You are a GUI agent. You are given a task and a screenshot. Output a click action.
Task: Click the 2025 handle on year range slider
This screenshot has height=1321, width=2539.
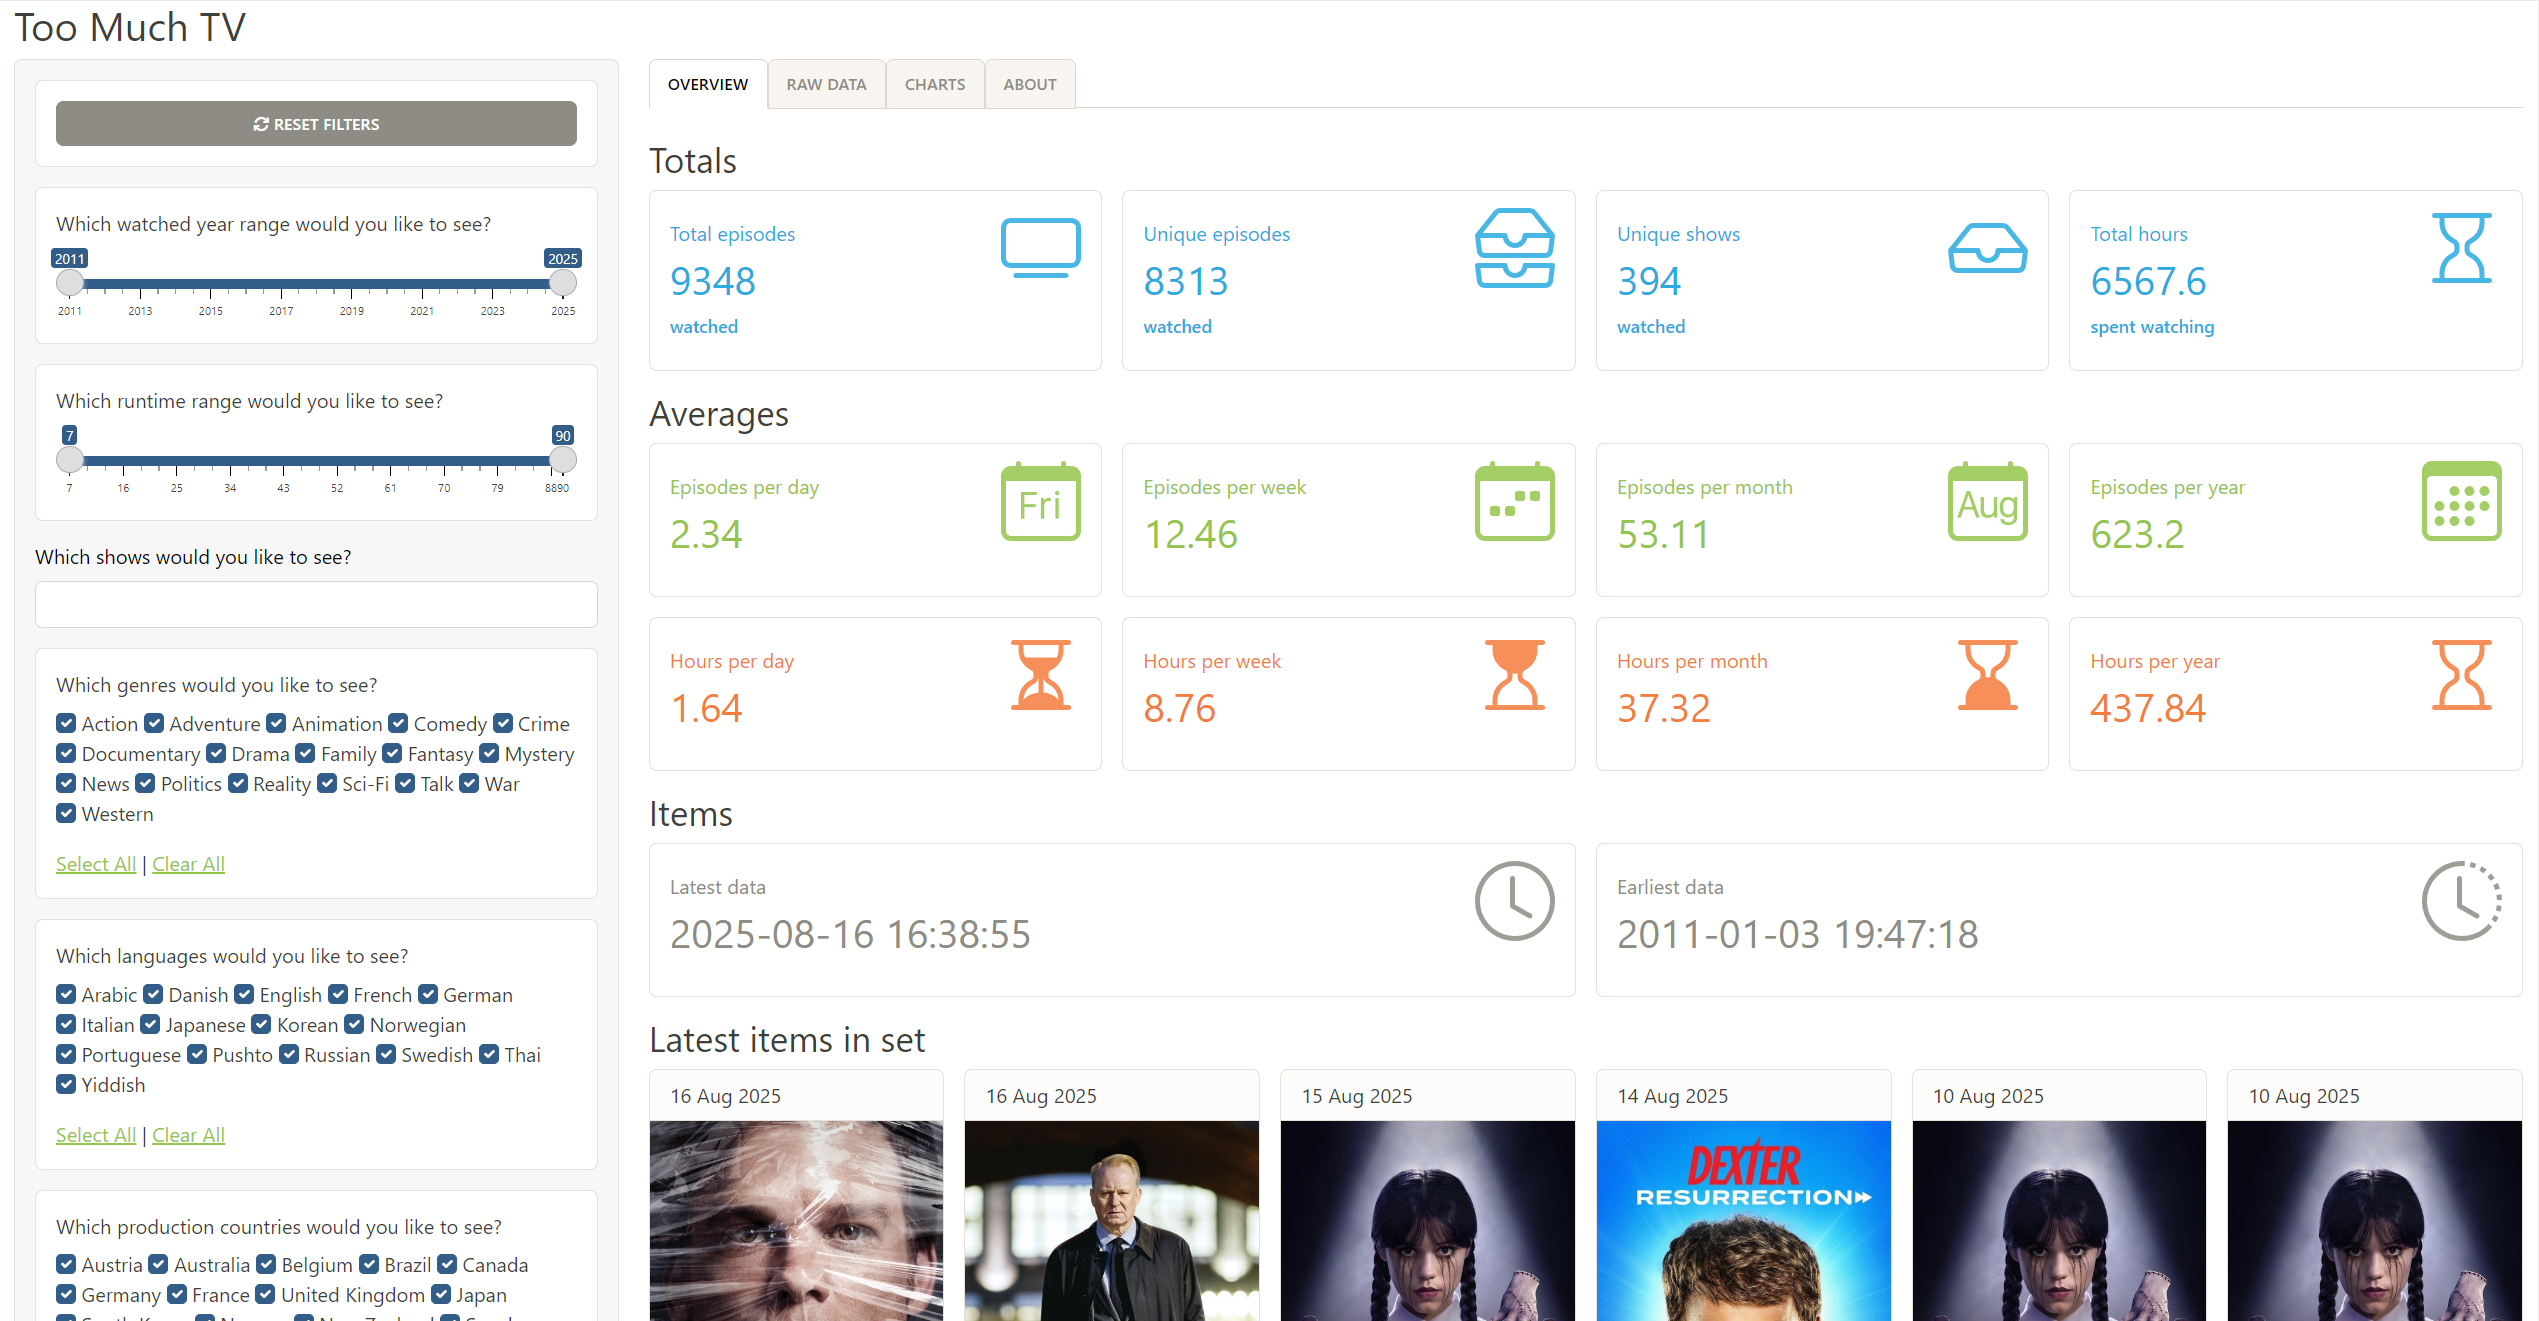coord(563,283)
